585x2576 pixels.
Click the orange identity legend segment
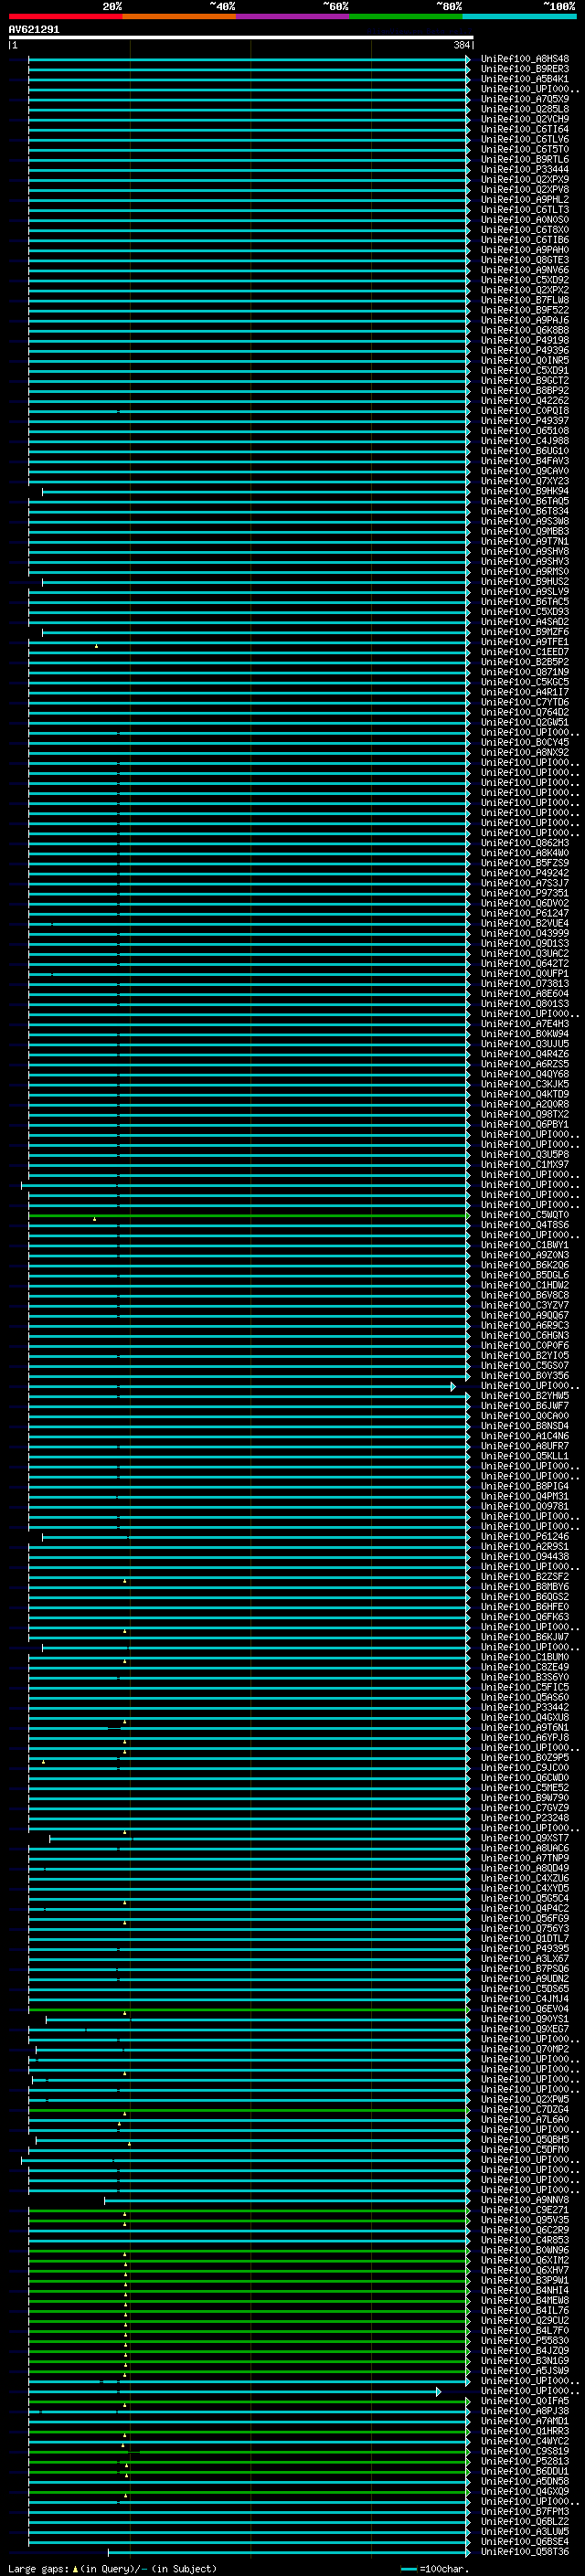point(179,16)
